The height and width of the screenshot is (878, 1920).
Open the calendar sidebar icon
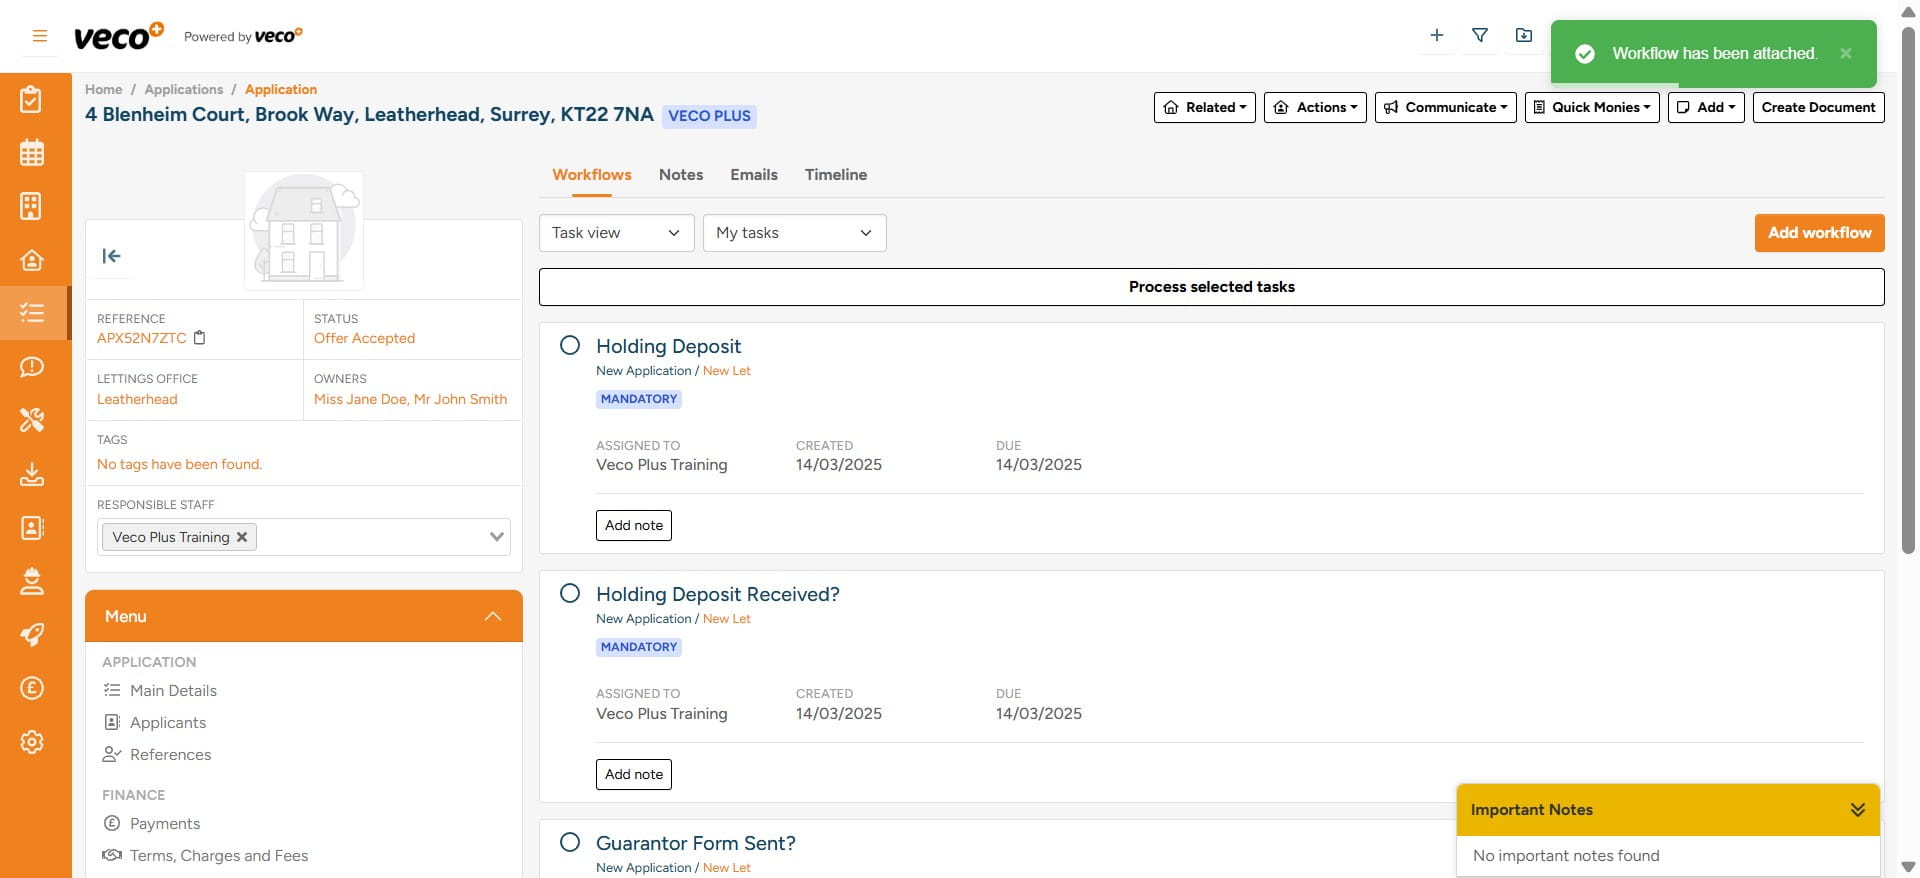32,153
